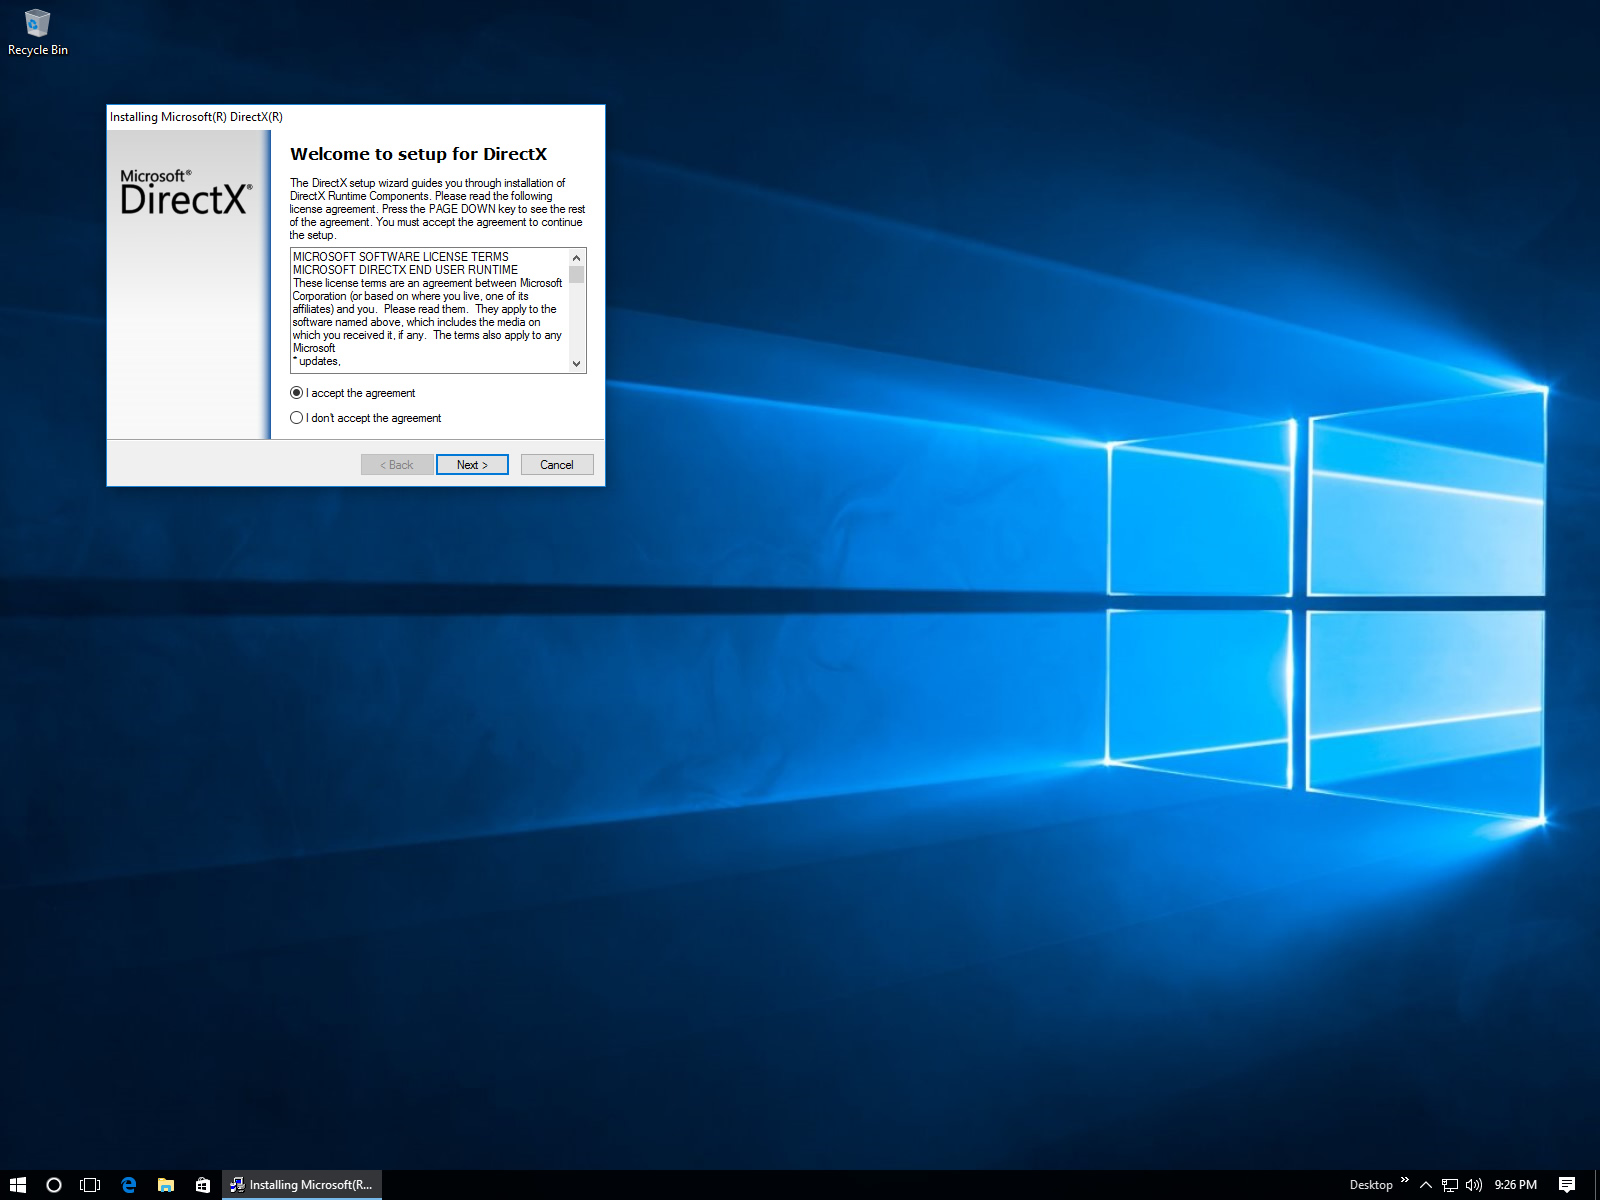Image resolution: width=1600 pixels, height=1200 pixels.
Task: Open the Action Center notification icon
Action: 1567,1185
